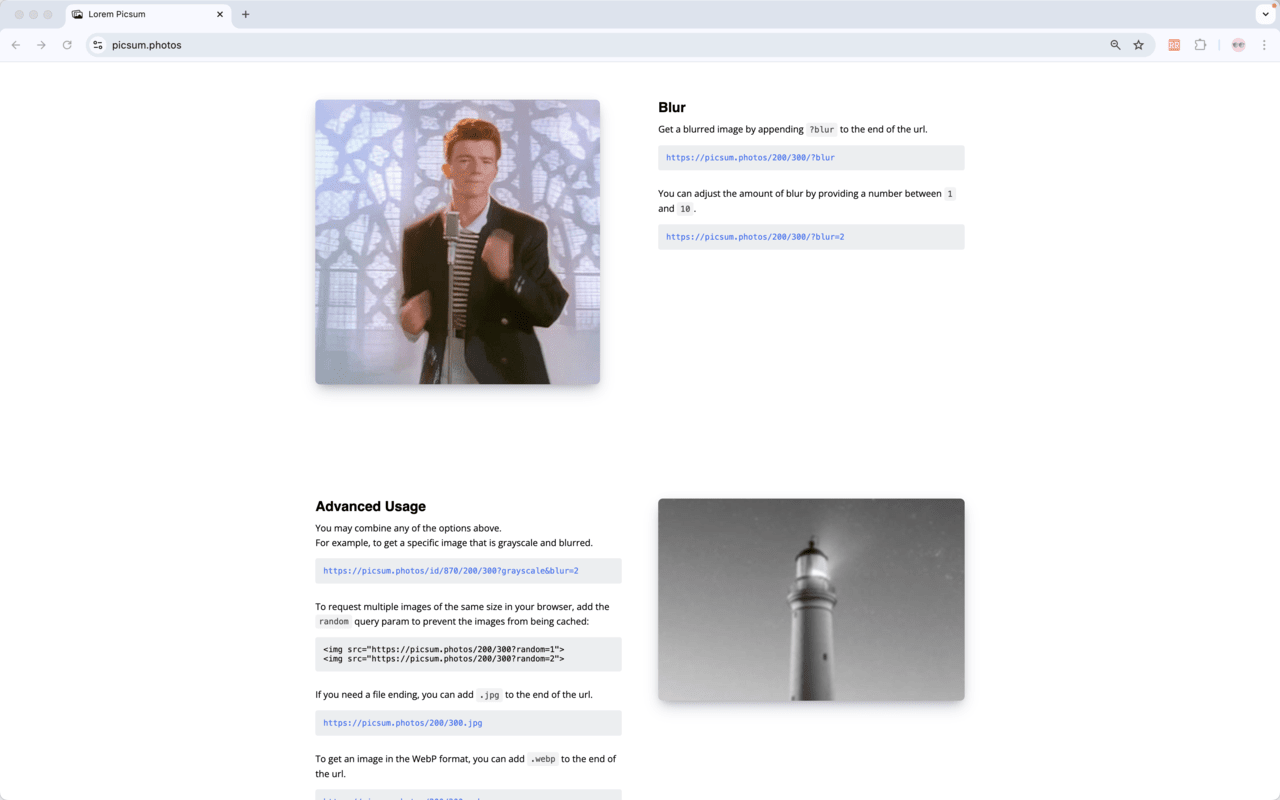Open the browser profile avatar
The width and height of the screenshot is (1280, 800).
point(1237,45)
